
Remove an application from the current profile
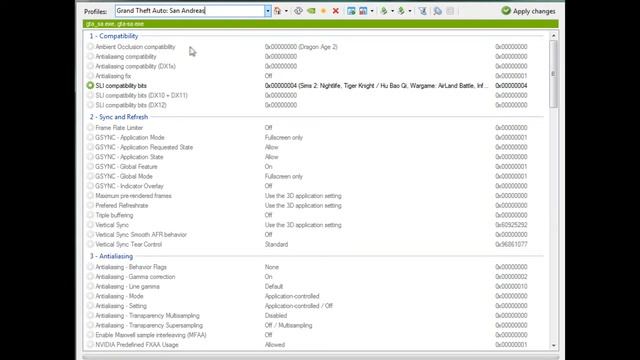coord(363,11)
